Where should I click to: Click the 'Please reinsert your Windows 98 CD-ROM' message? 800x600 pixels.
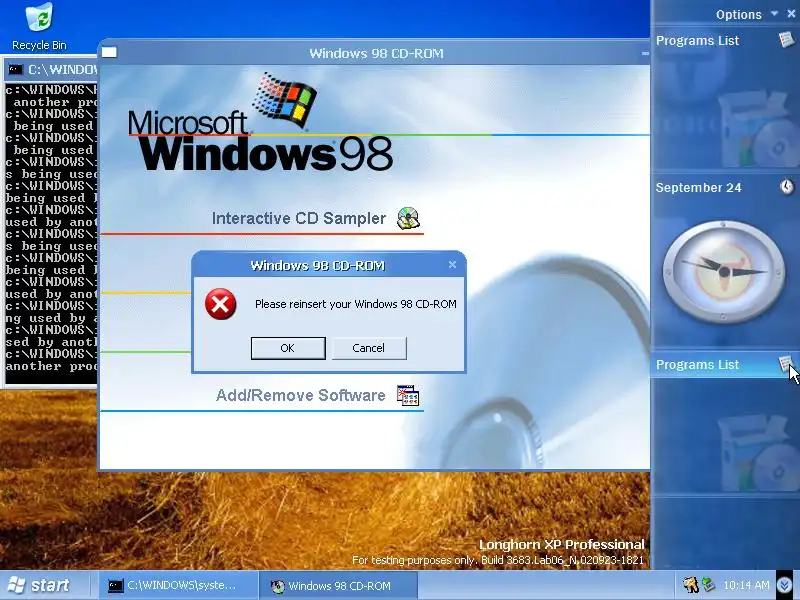(356, 304)
